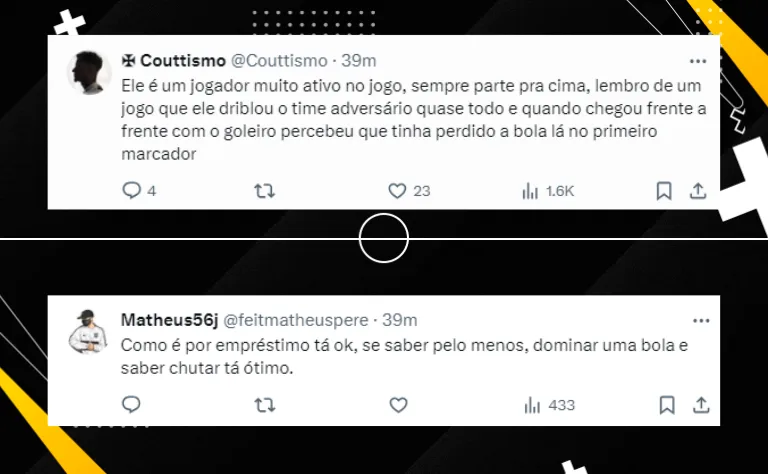
Task: Bookmark the Matheus56j tweet
Action: tap(667, 405)
